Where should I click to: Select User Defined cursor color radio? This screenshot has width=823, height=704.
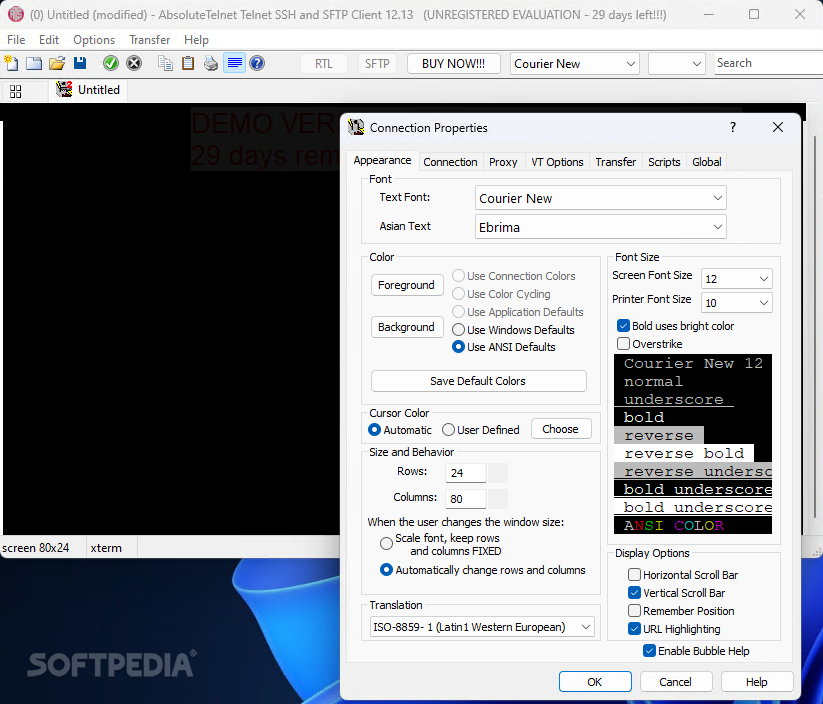(448, 430)
